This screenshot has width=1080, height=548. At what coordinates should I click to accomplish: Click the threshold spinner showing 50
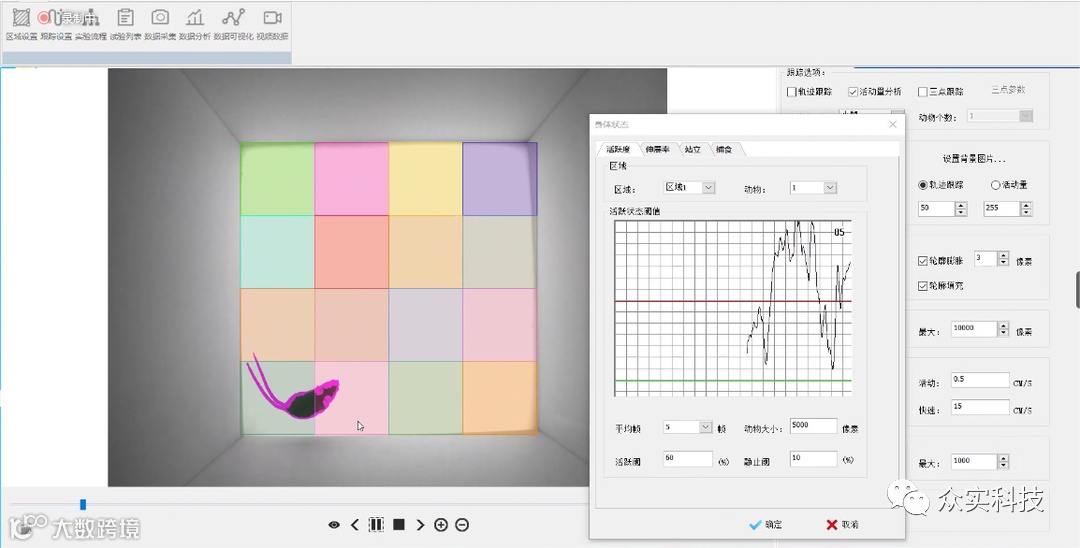click(x=942, y=209)
